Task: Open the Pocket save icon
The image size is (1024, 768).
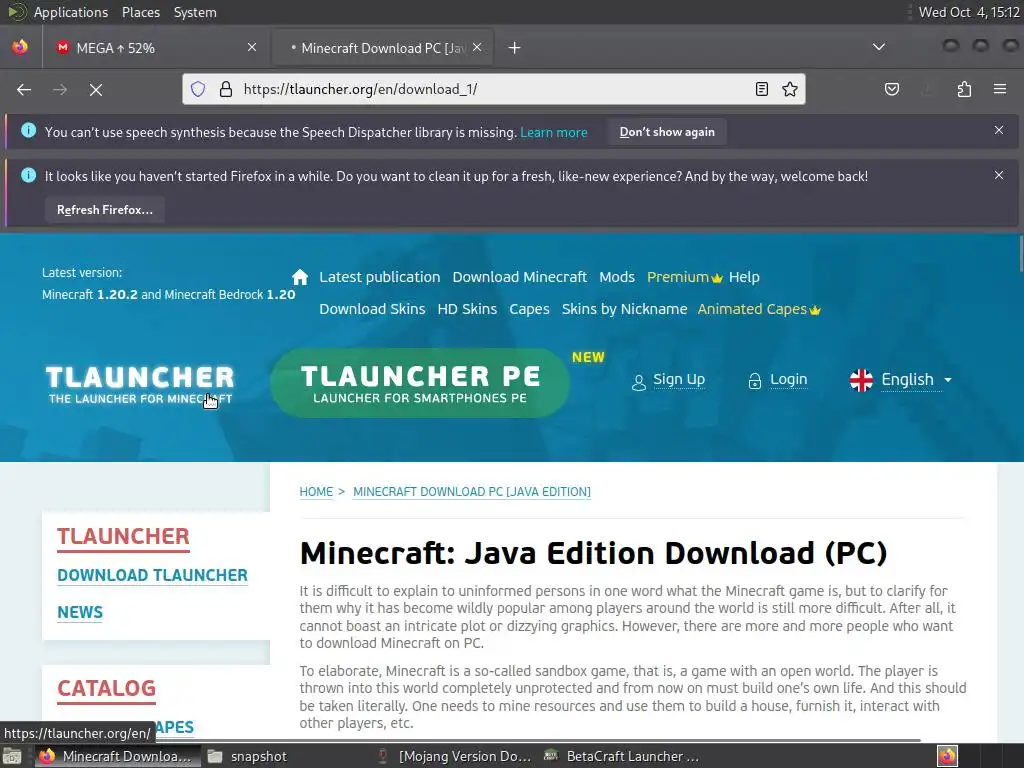Action: [892, 89]
